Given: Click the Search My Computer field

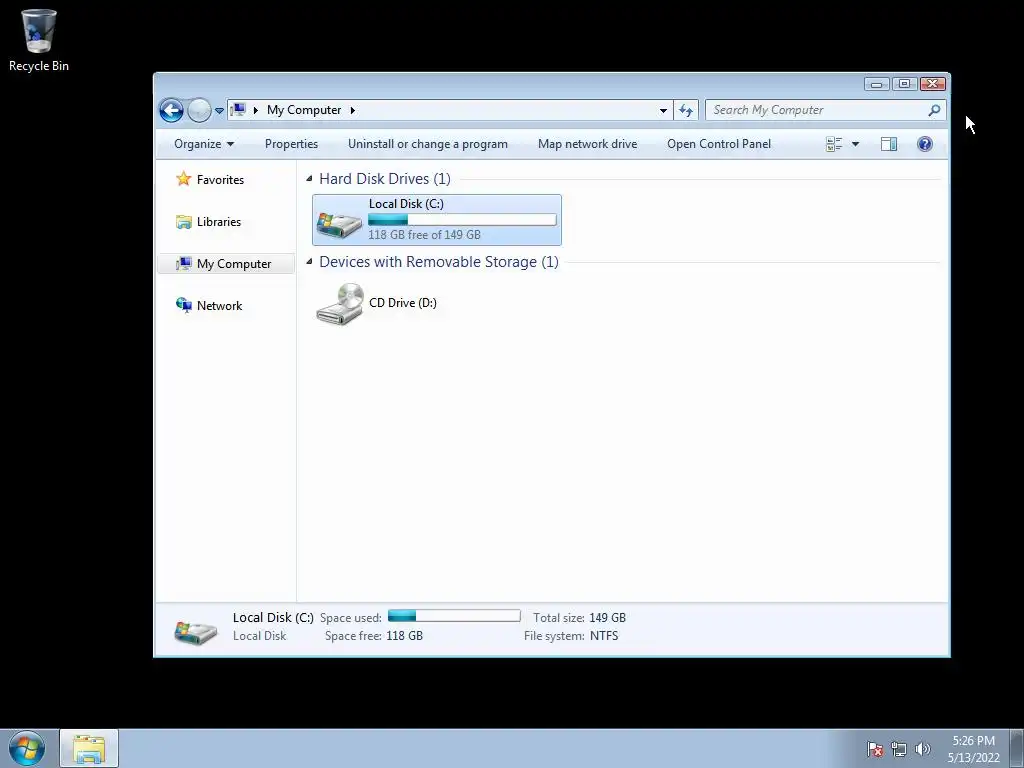Looking at the screenshot, I should point(825,110).
